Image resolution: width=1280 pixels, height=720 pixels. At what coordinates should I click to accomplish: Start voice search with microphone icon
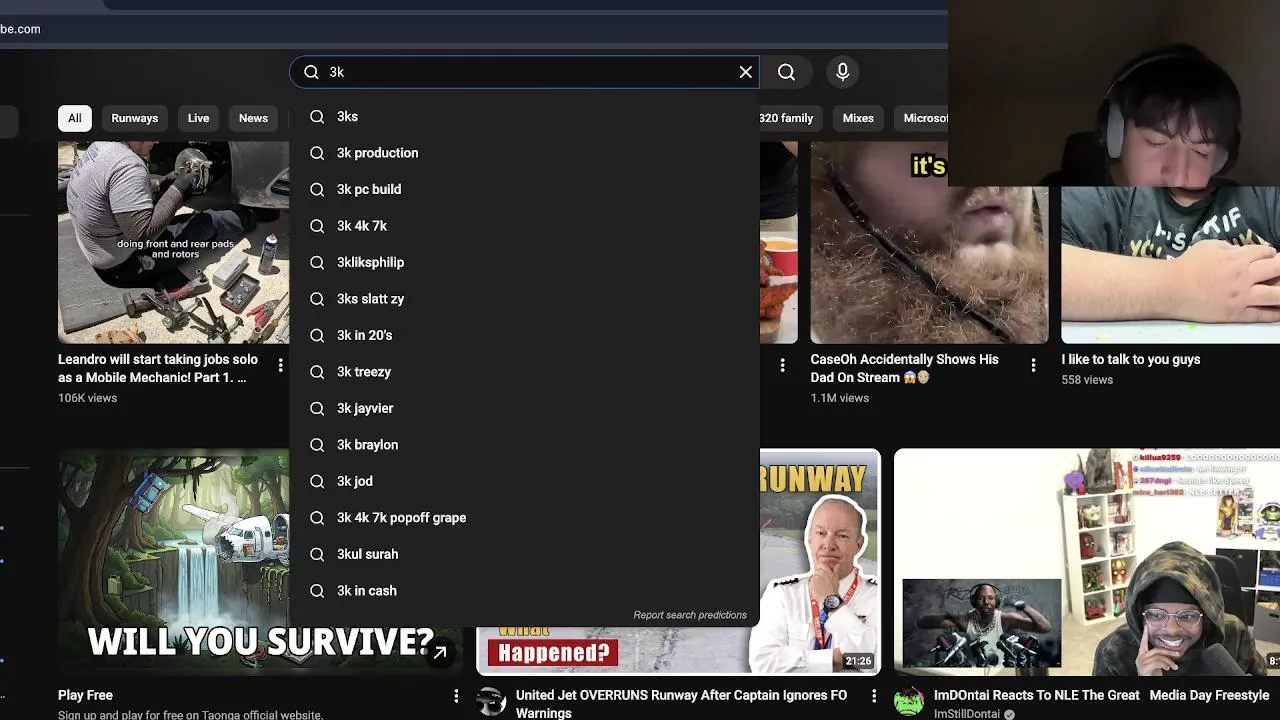[x=842, y=72]
